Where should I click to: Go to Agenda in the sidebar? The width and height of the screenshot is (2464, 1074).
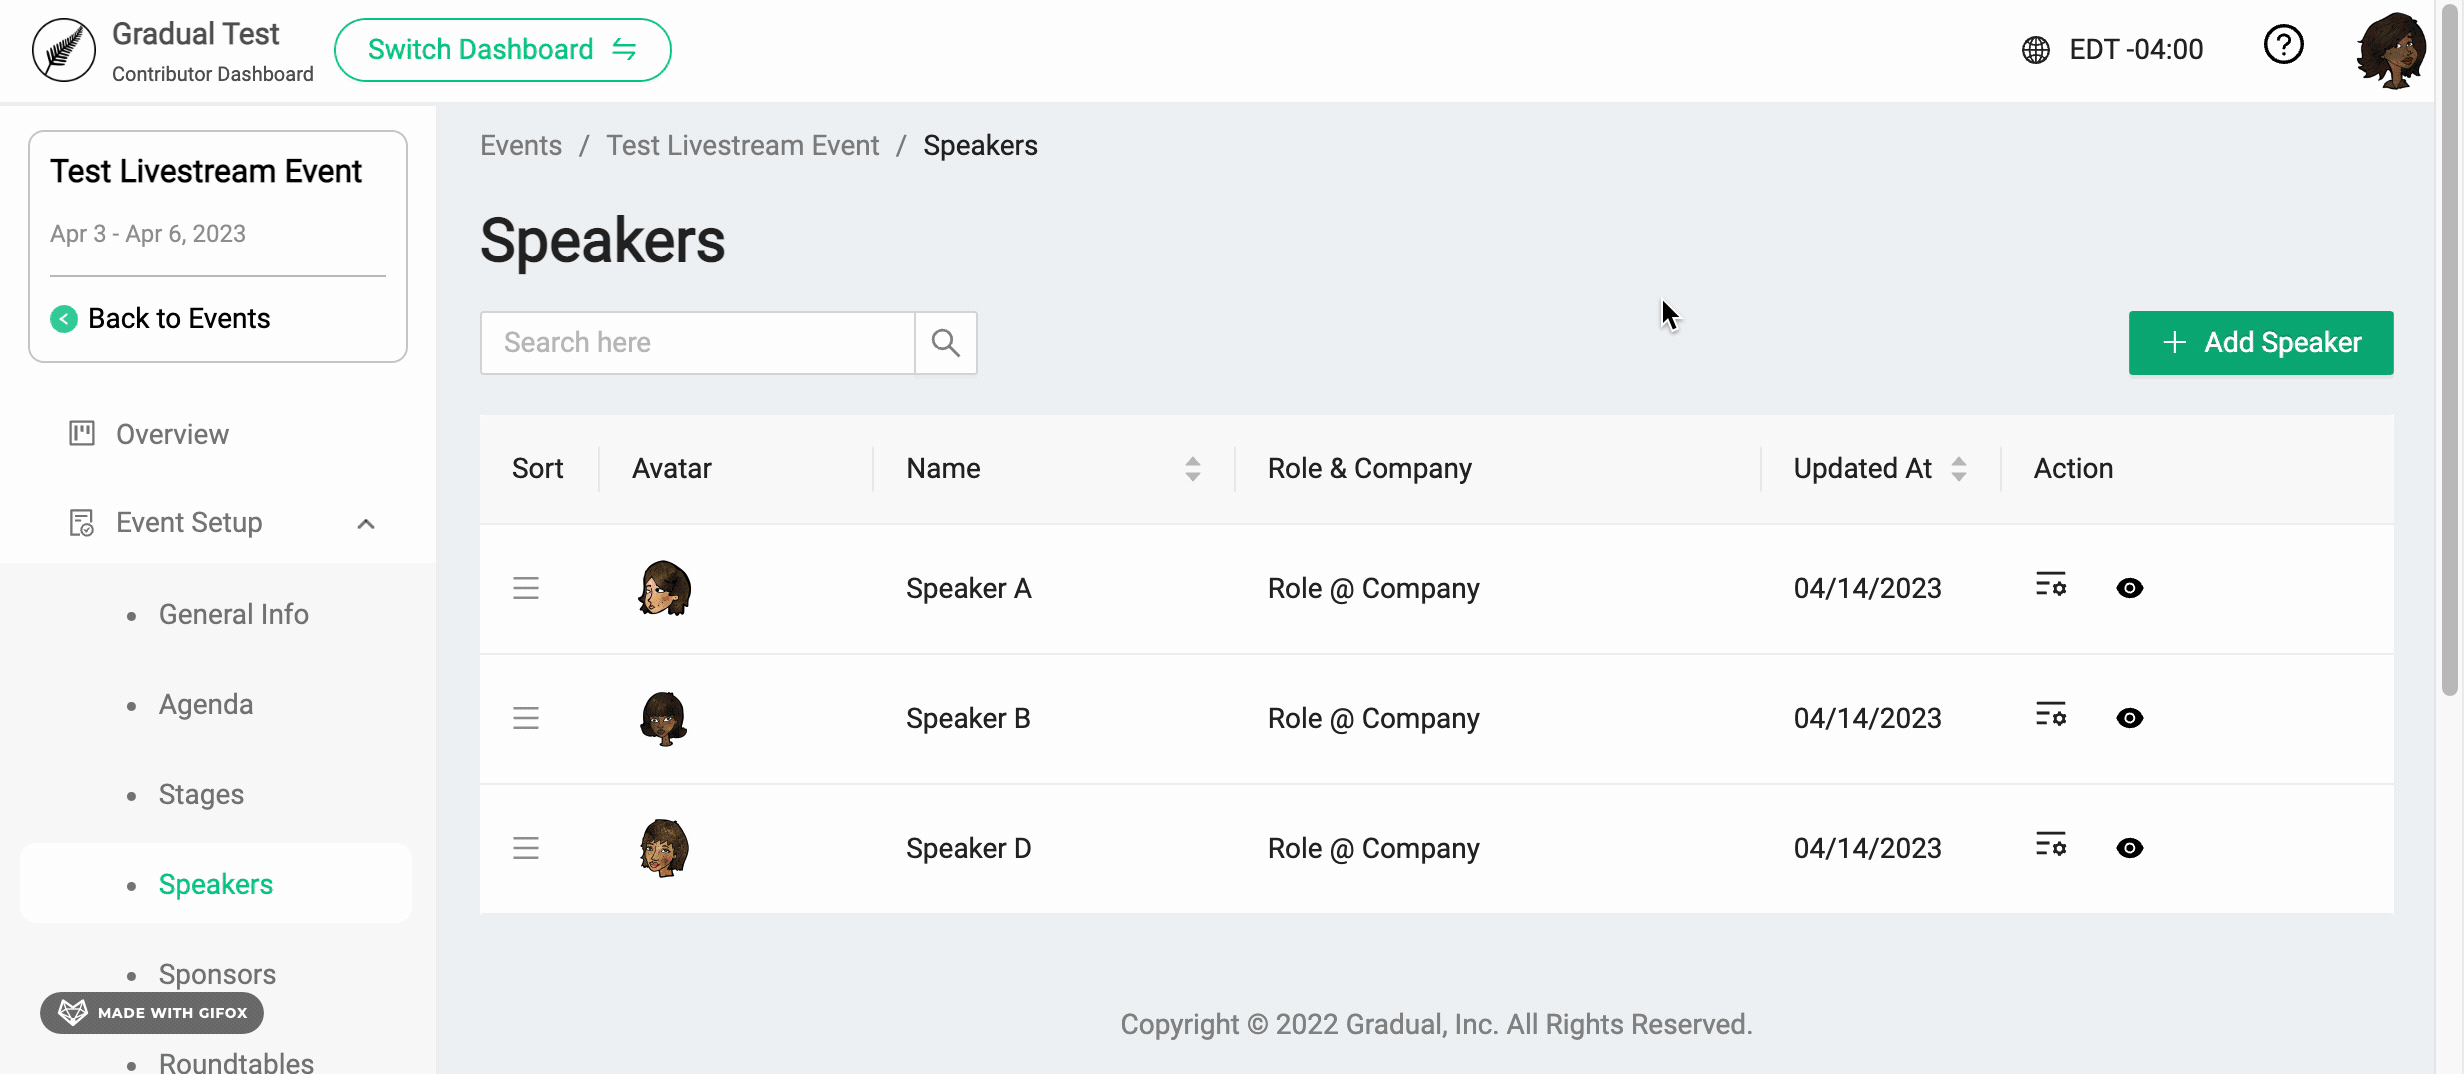pyautogui.click(x=206, y=704)
